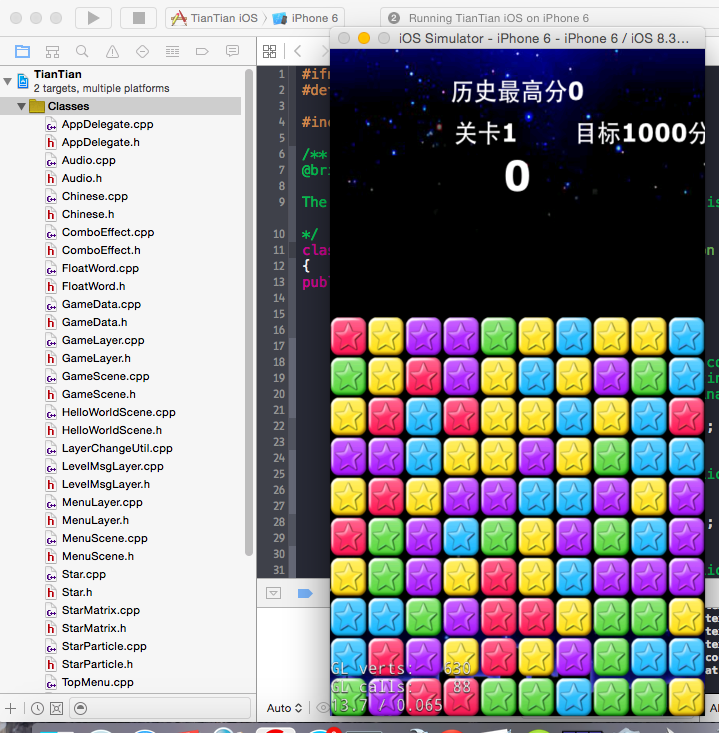Show the Debug navigator

(172, 51)
